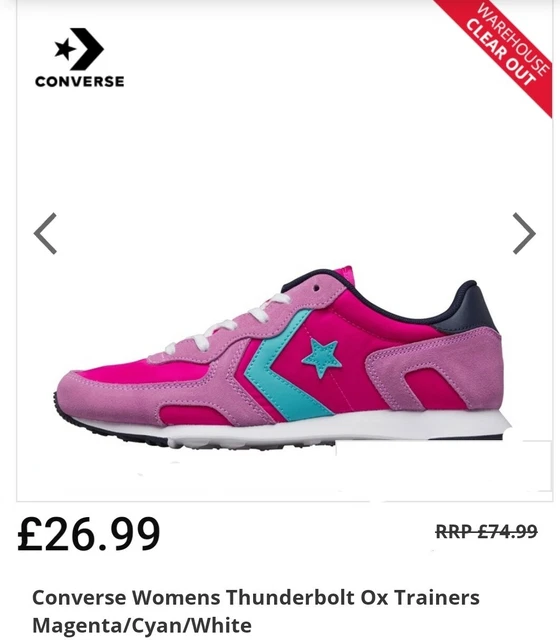This screenshot has height=640, width=560.
Task: Click the black star in the Converse logo
Action: click(x=65, y=49)
